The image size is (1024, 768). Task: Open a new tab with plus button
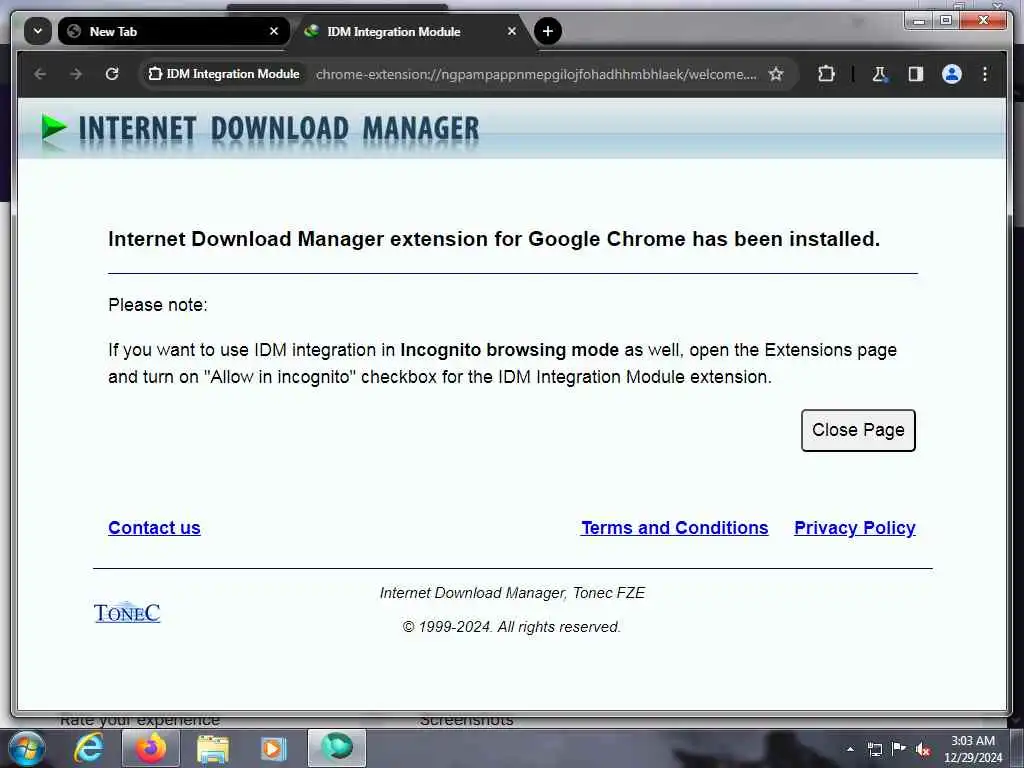point(548,31)
